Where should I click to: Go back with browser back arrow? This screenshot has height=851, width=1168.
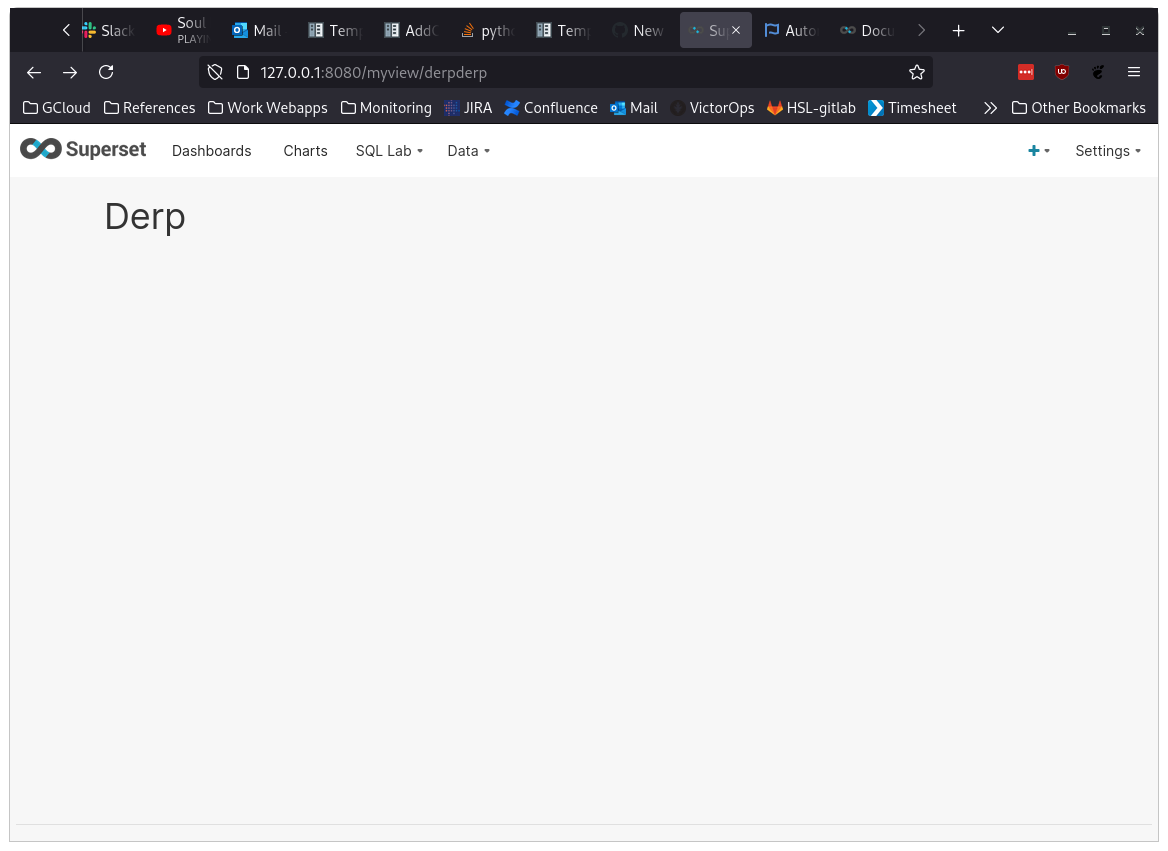(34, 72)
